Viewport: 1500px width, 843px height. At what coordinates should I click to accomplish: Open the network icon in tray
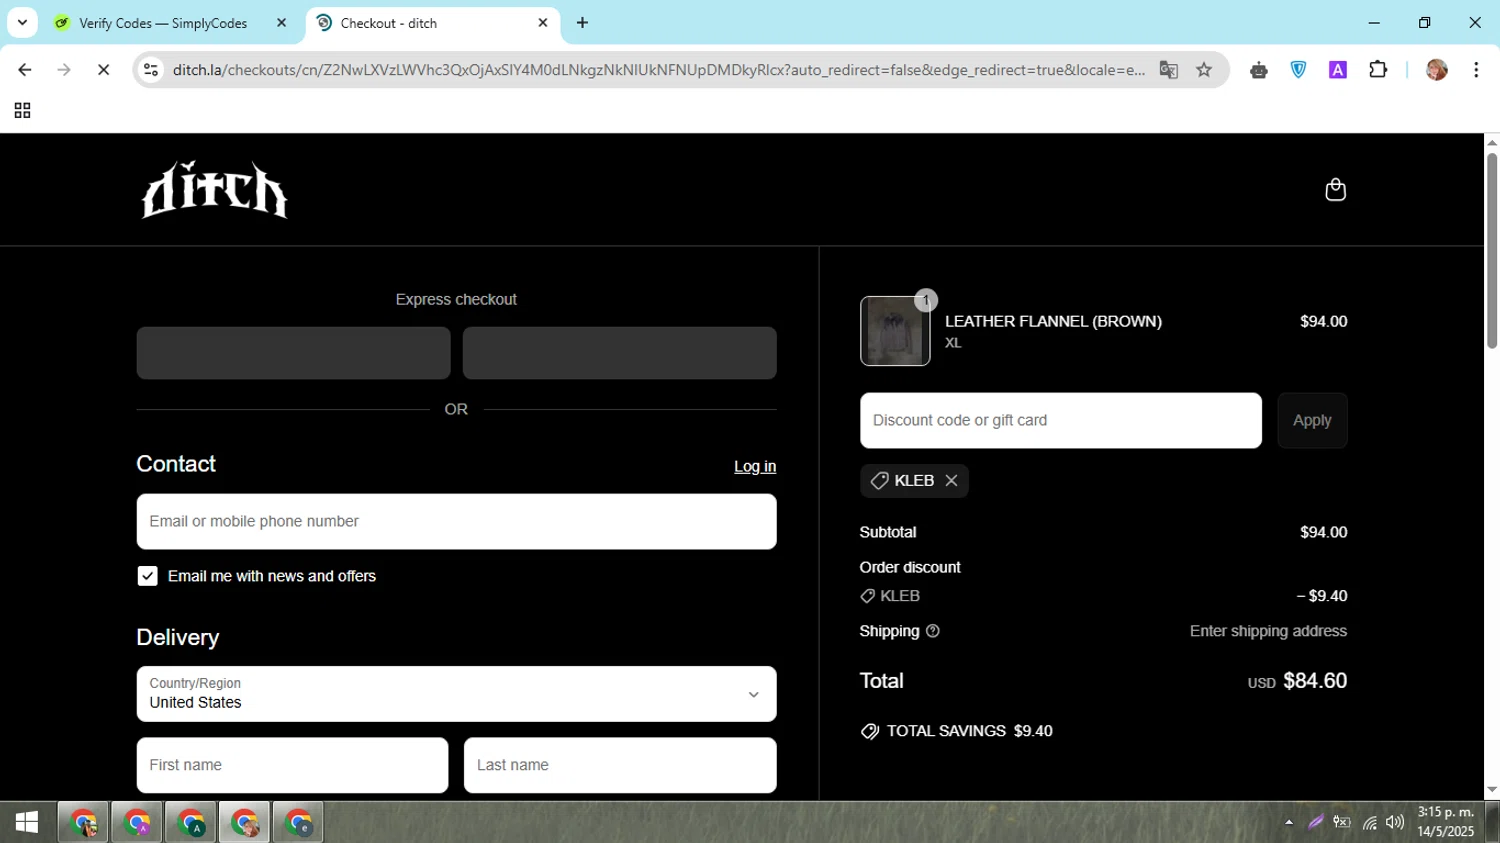click(1369, 823)
